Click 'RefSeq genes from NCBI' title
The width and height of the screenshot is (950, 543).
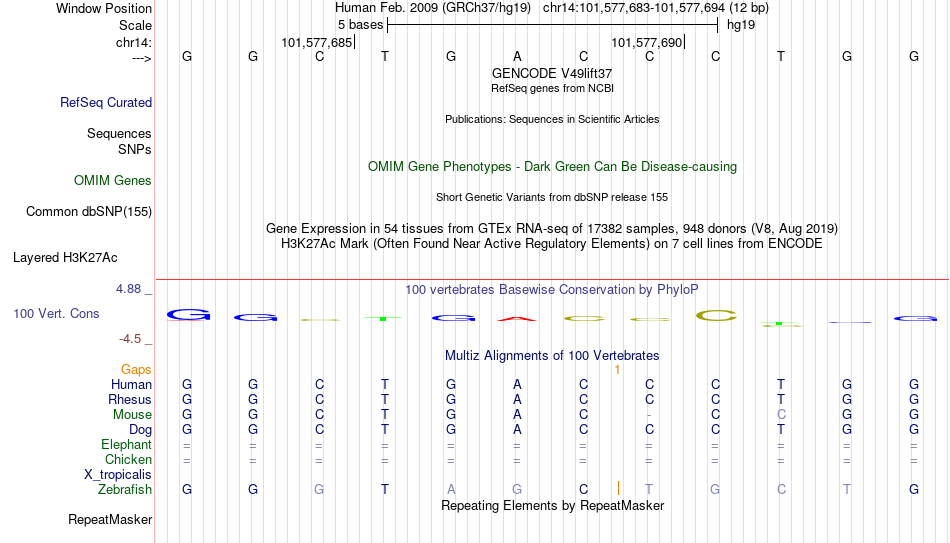click(552, 88)
